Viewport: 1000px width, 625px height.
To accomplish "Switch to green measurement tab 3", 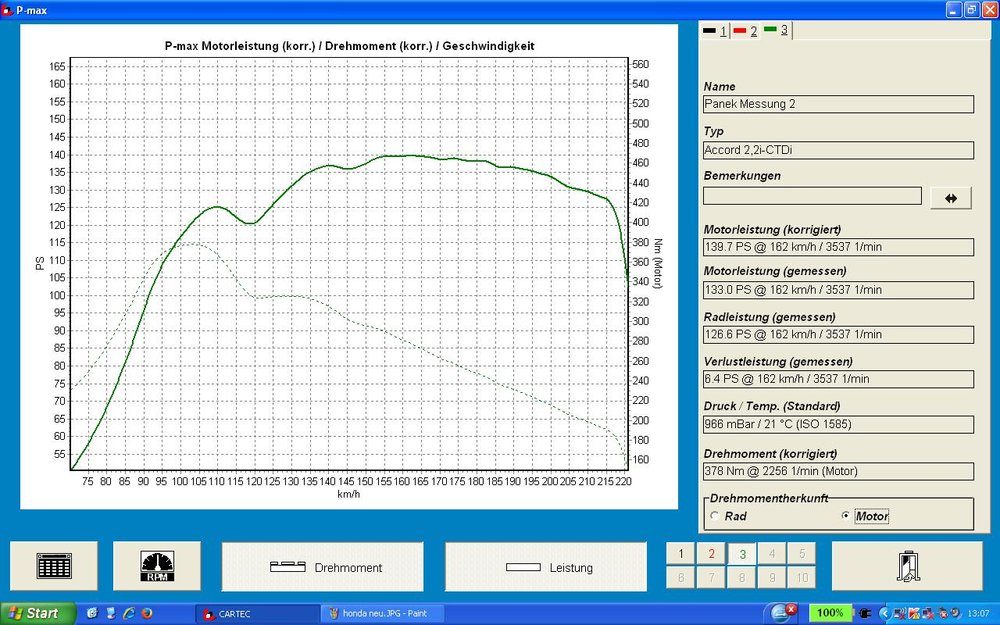I will coord(776,31).
